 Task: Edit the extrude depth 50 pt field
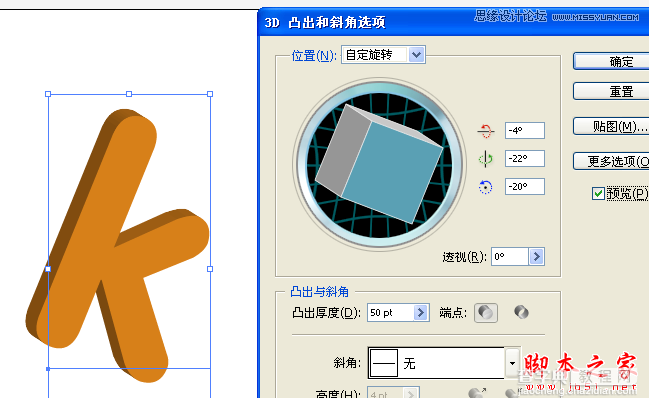[391, 312]
